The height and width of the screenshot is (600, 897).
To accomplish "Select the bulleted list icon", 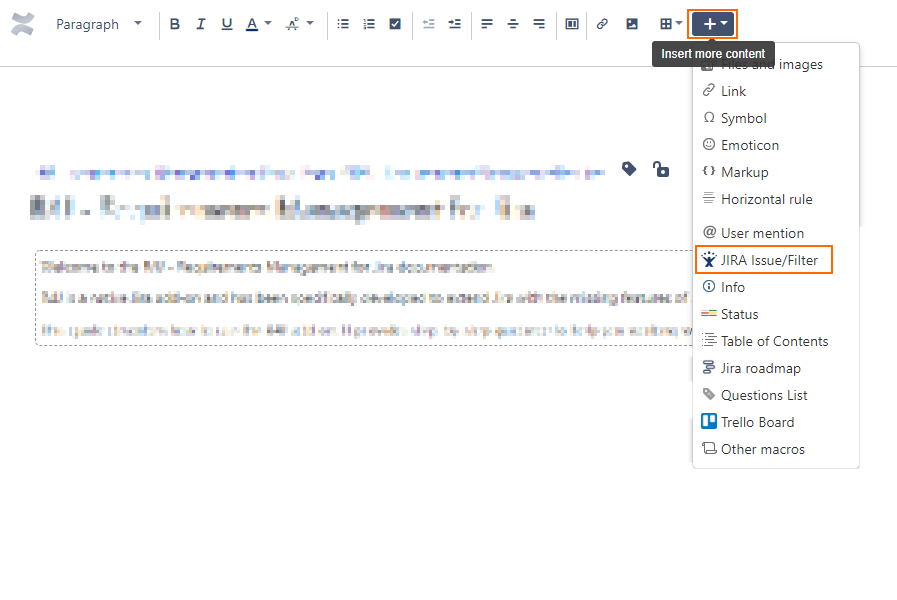I will click(341, 24).
